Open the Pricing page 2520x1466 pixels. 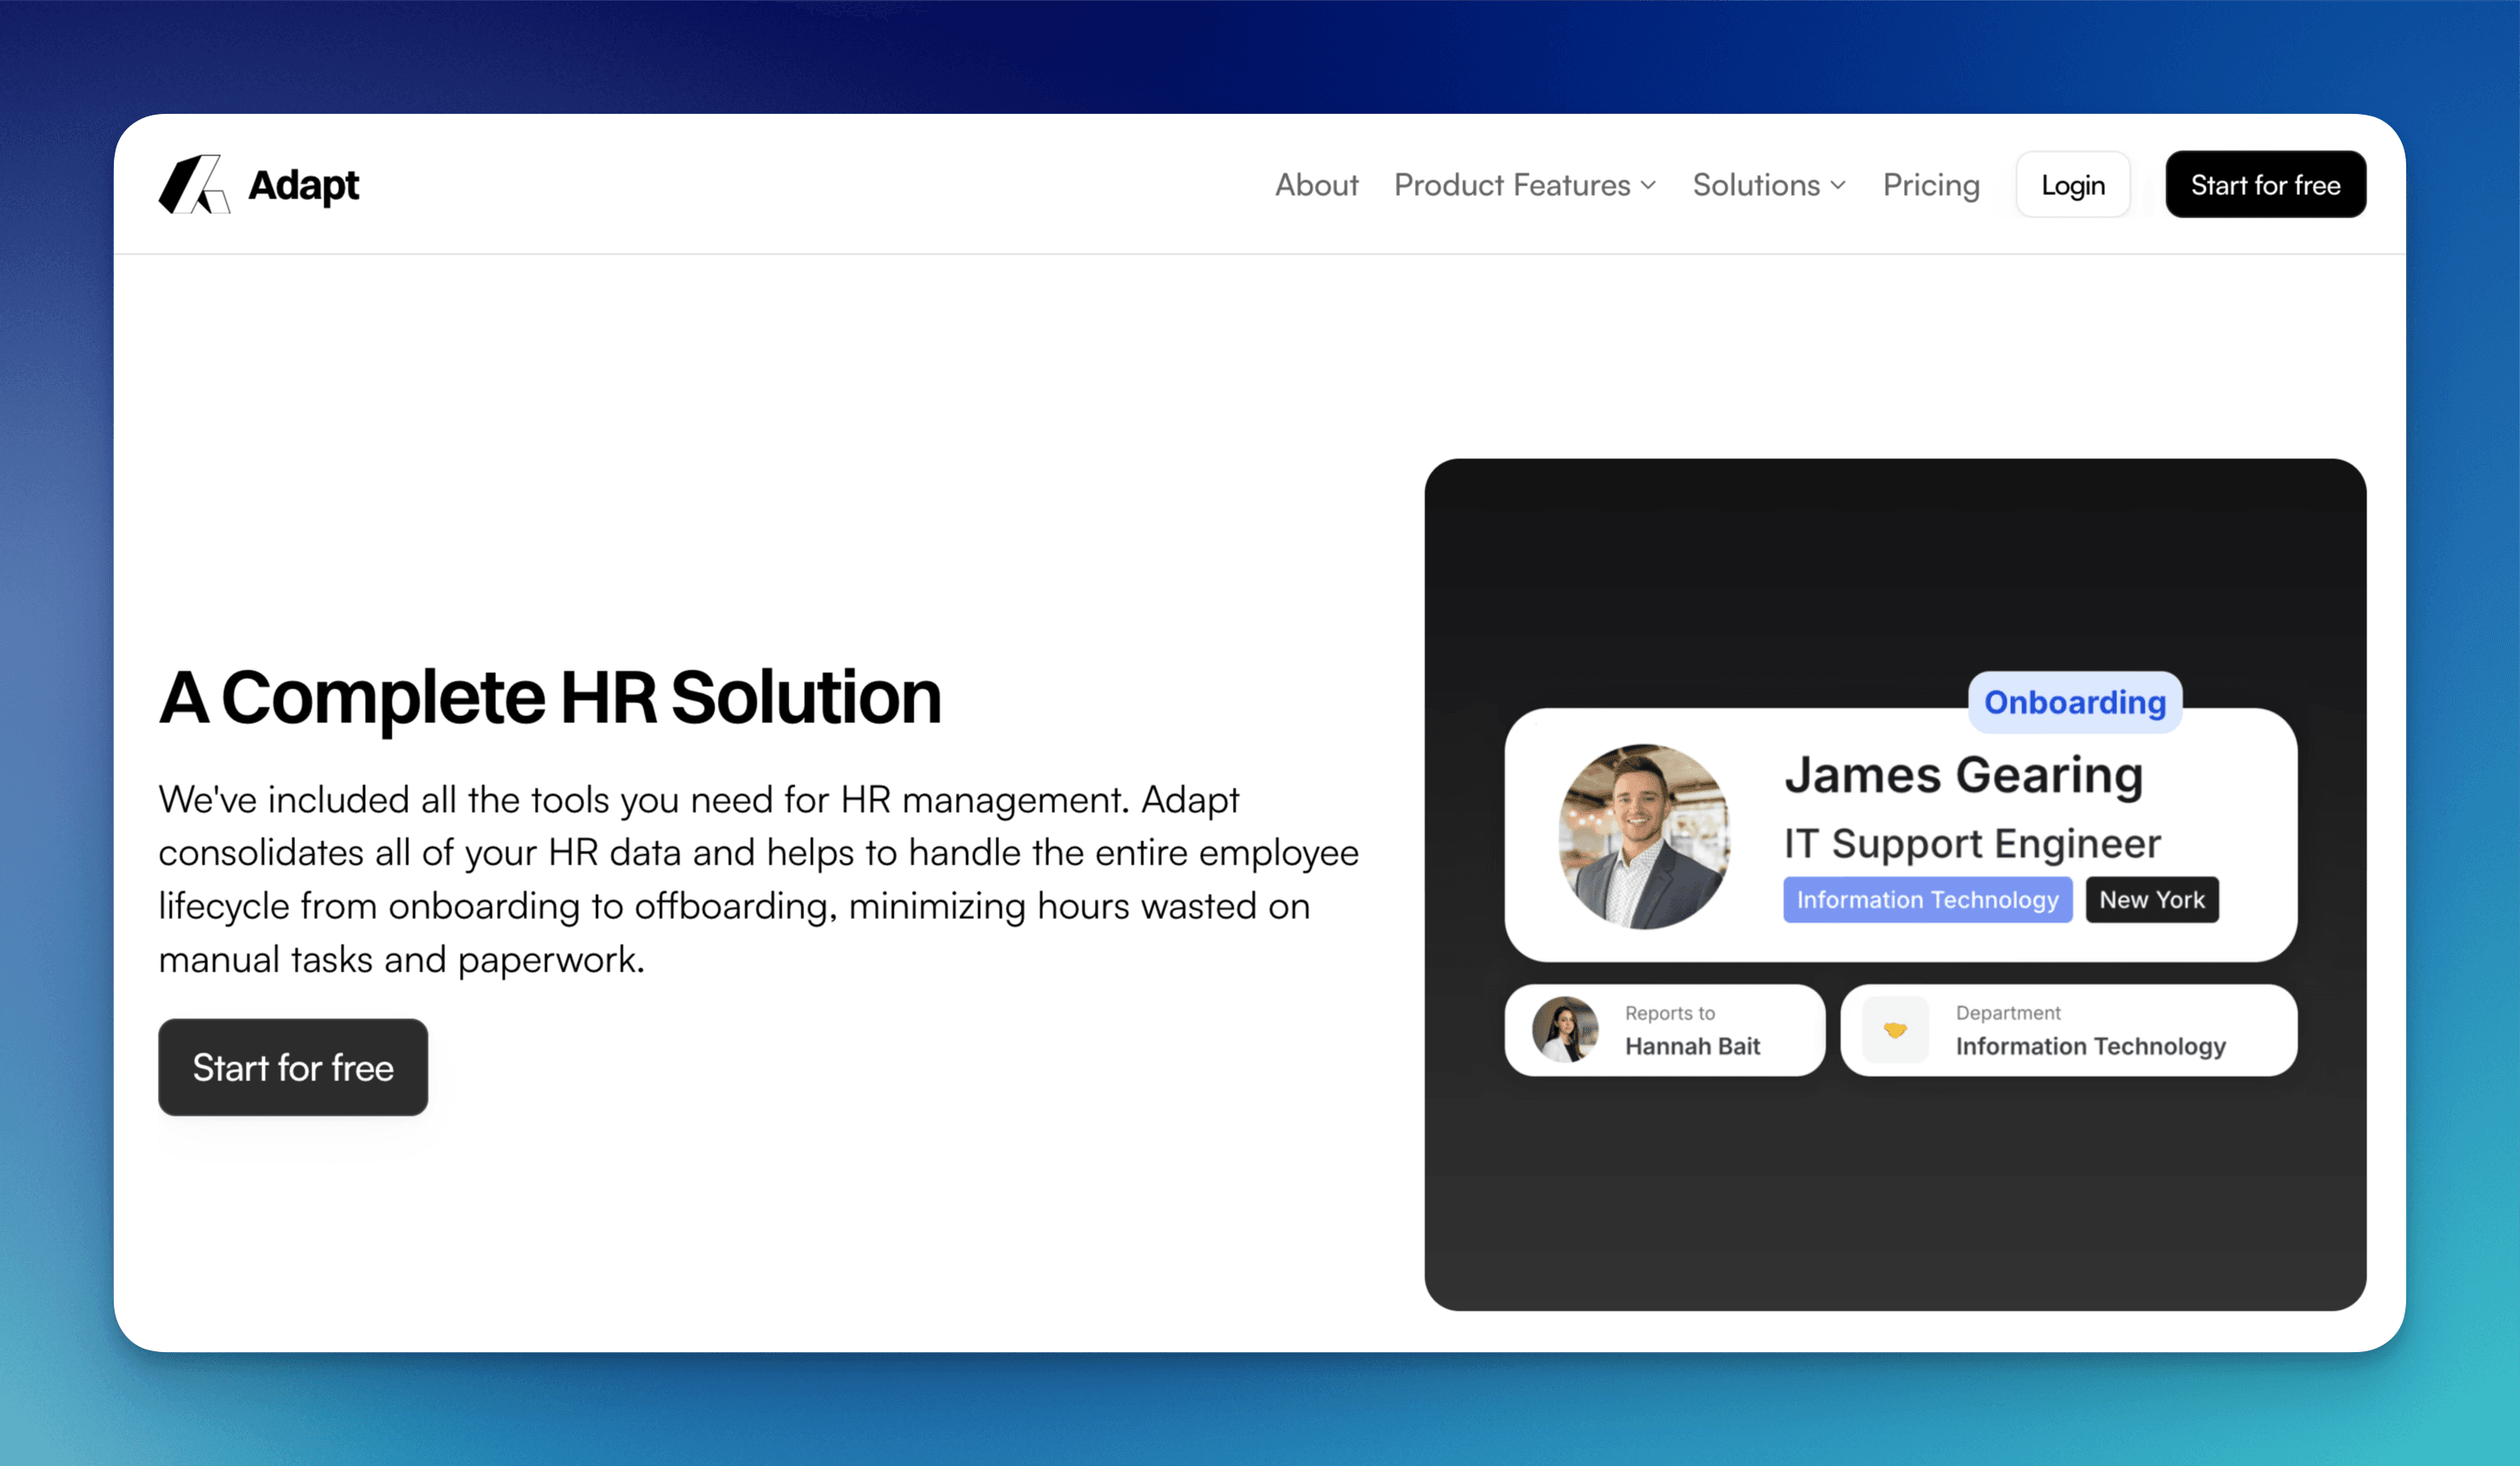1930,185
